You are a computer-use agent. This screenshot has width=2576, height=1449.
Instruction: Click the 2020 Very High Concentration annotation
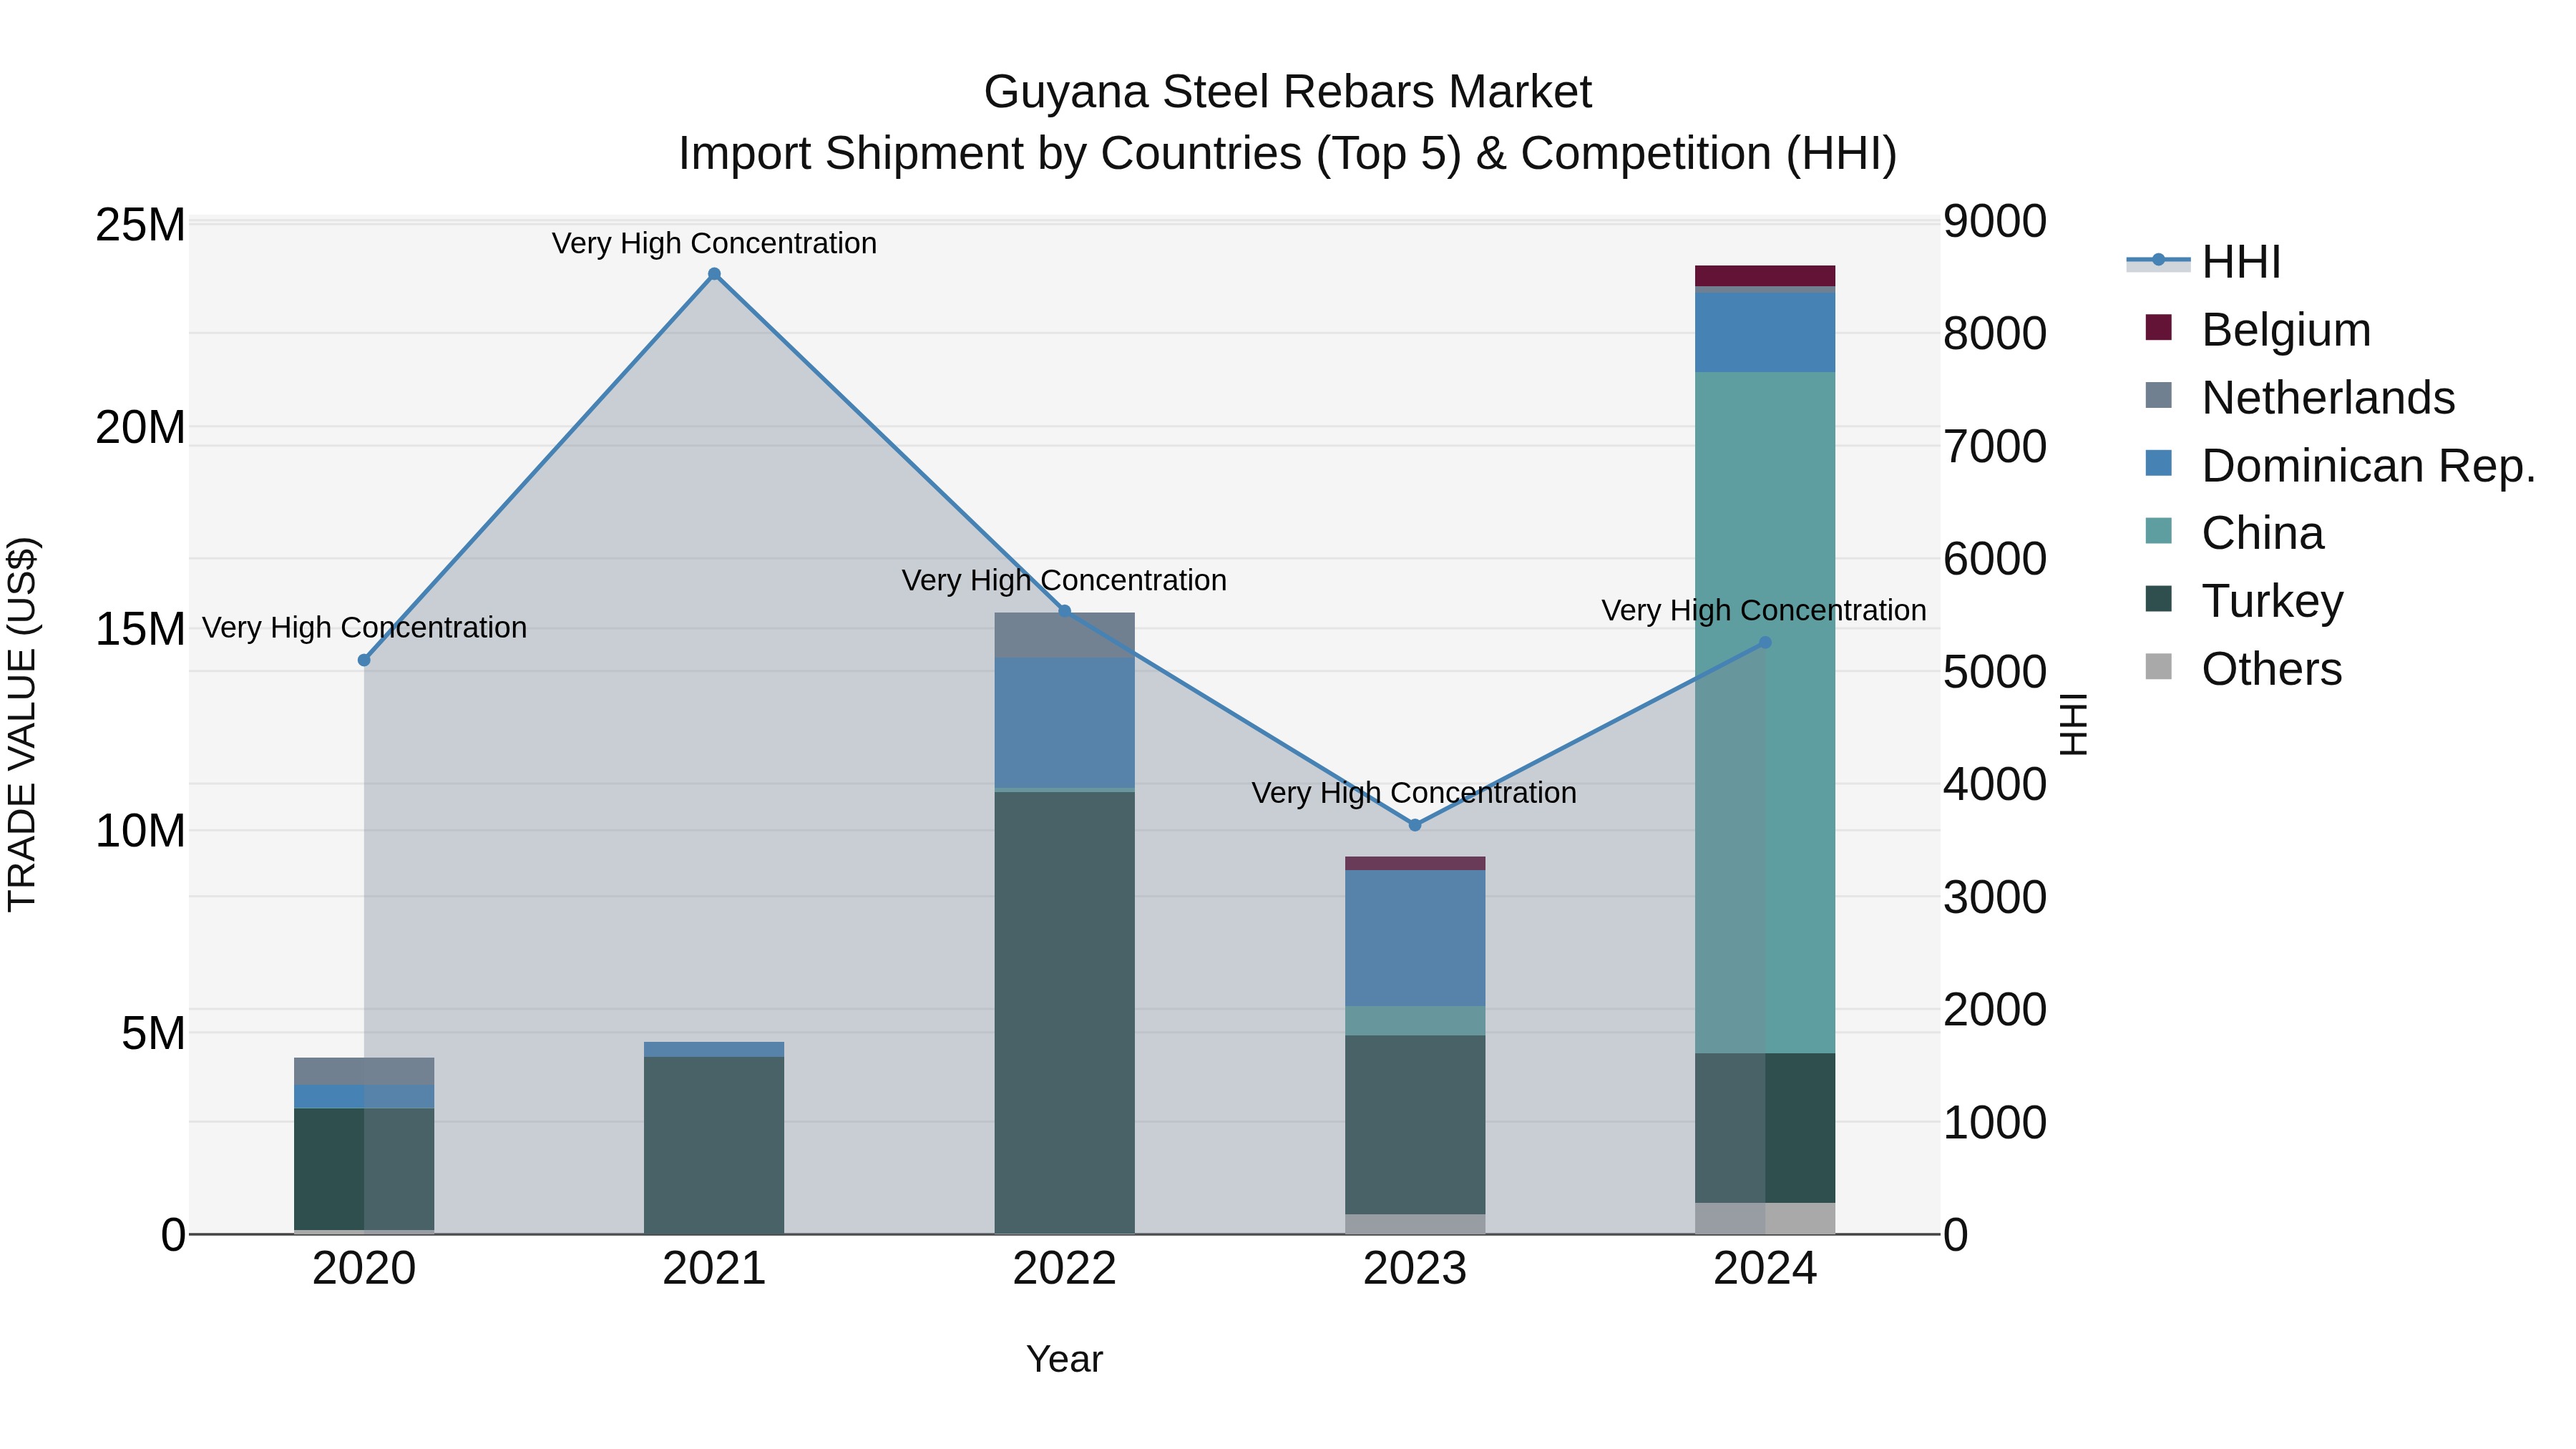point(364,628)
